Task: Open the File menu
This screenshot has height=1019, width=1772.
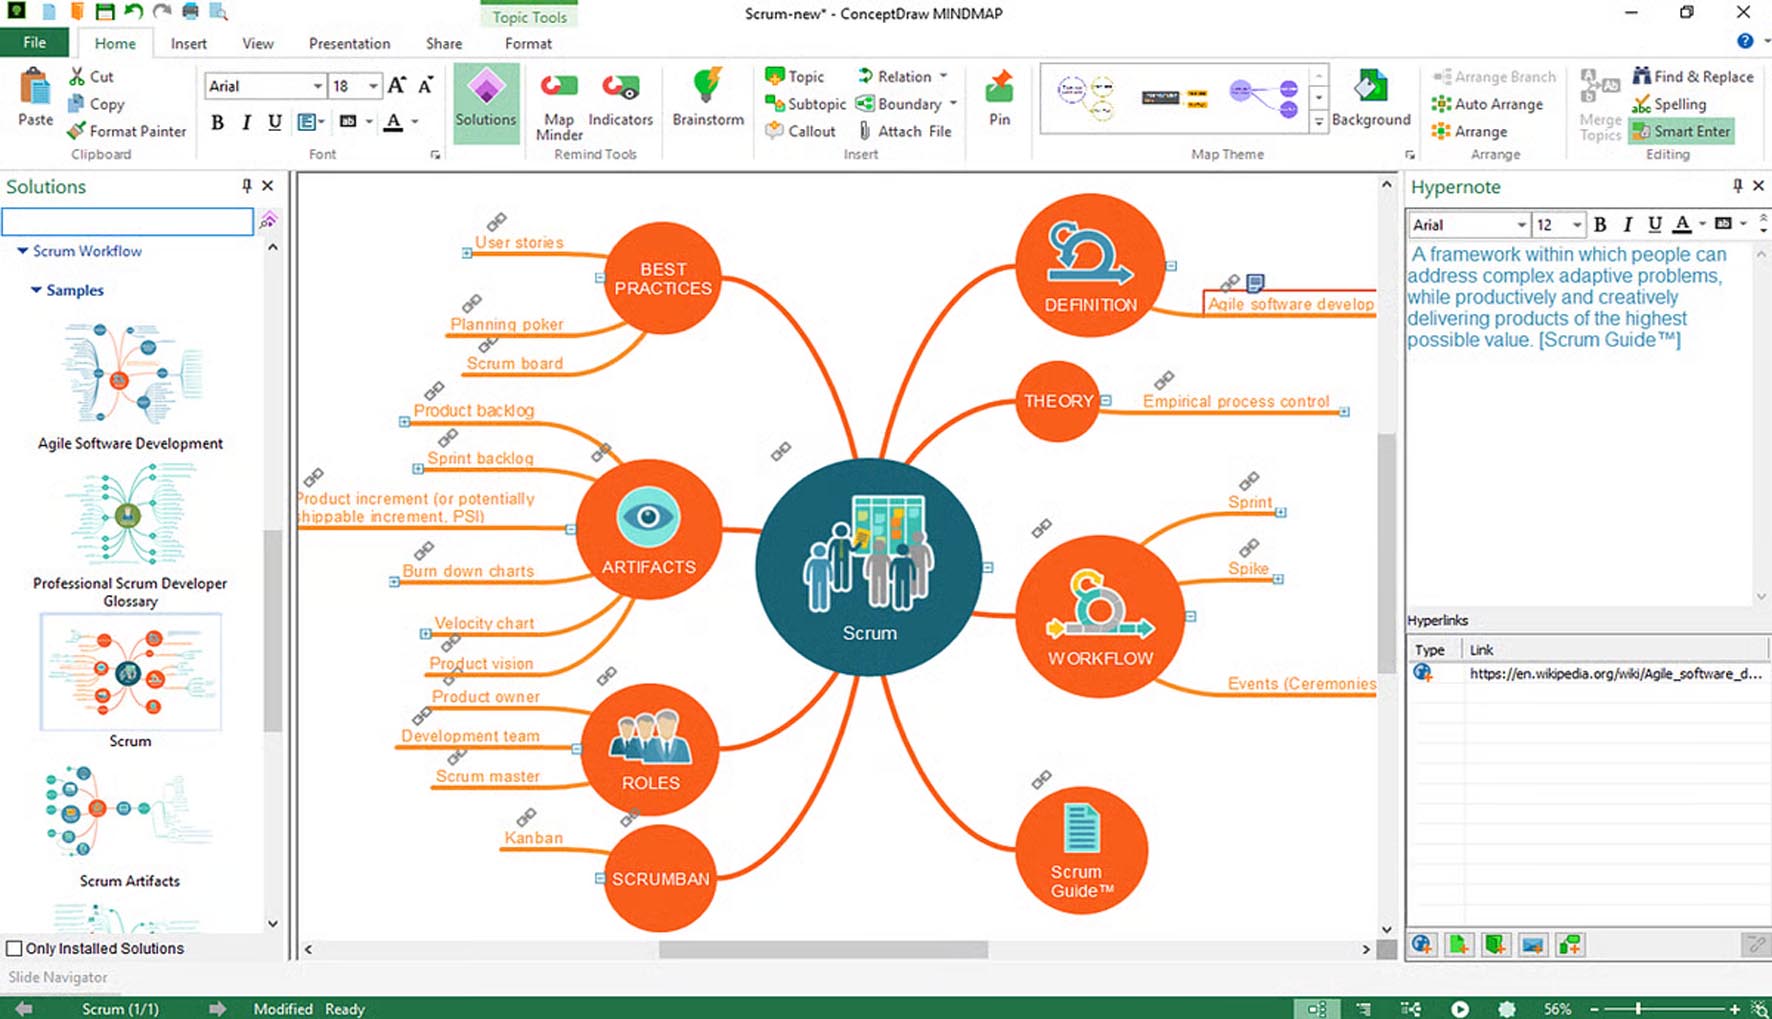Action: tap(34, 43)
